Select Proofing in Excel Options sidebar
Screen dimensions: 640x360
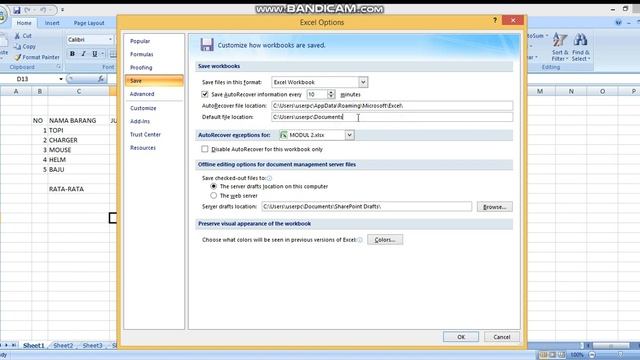[154, 67]
